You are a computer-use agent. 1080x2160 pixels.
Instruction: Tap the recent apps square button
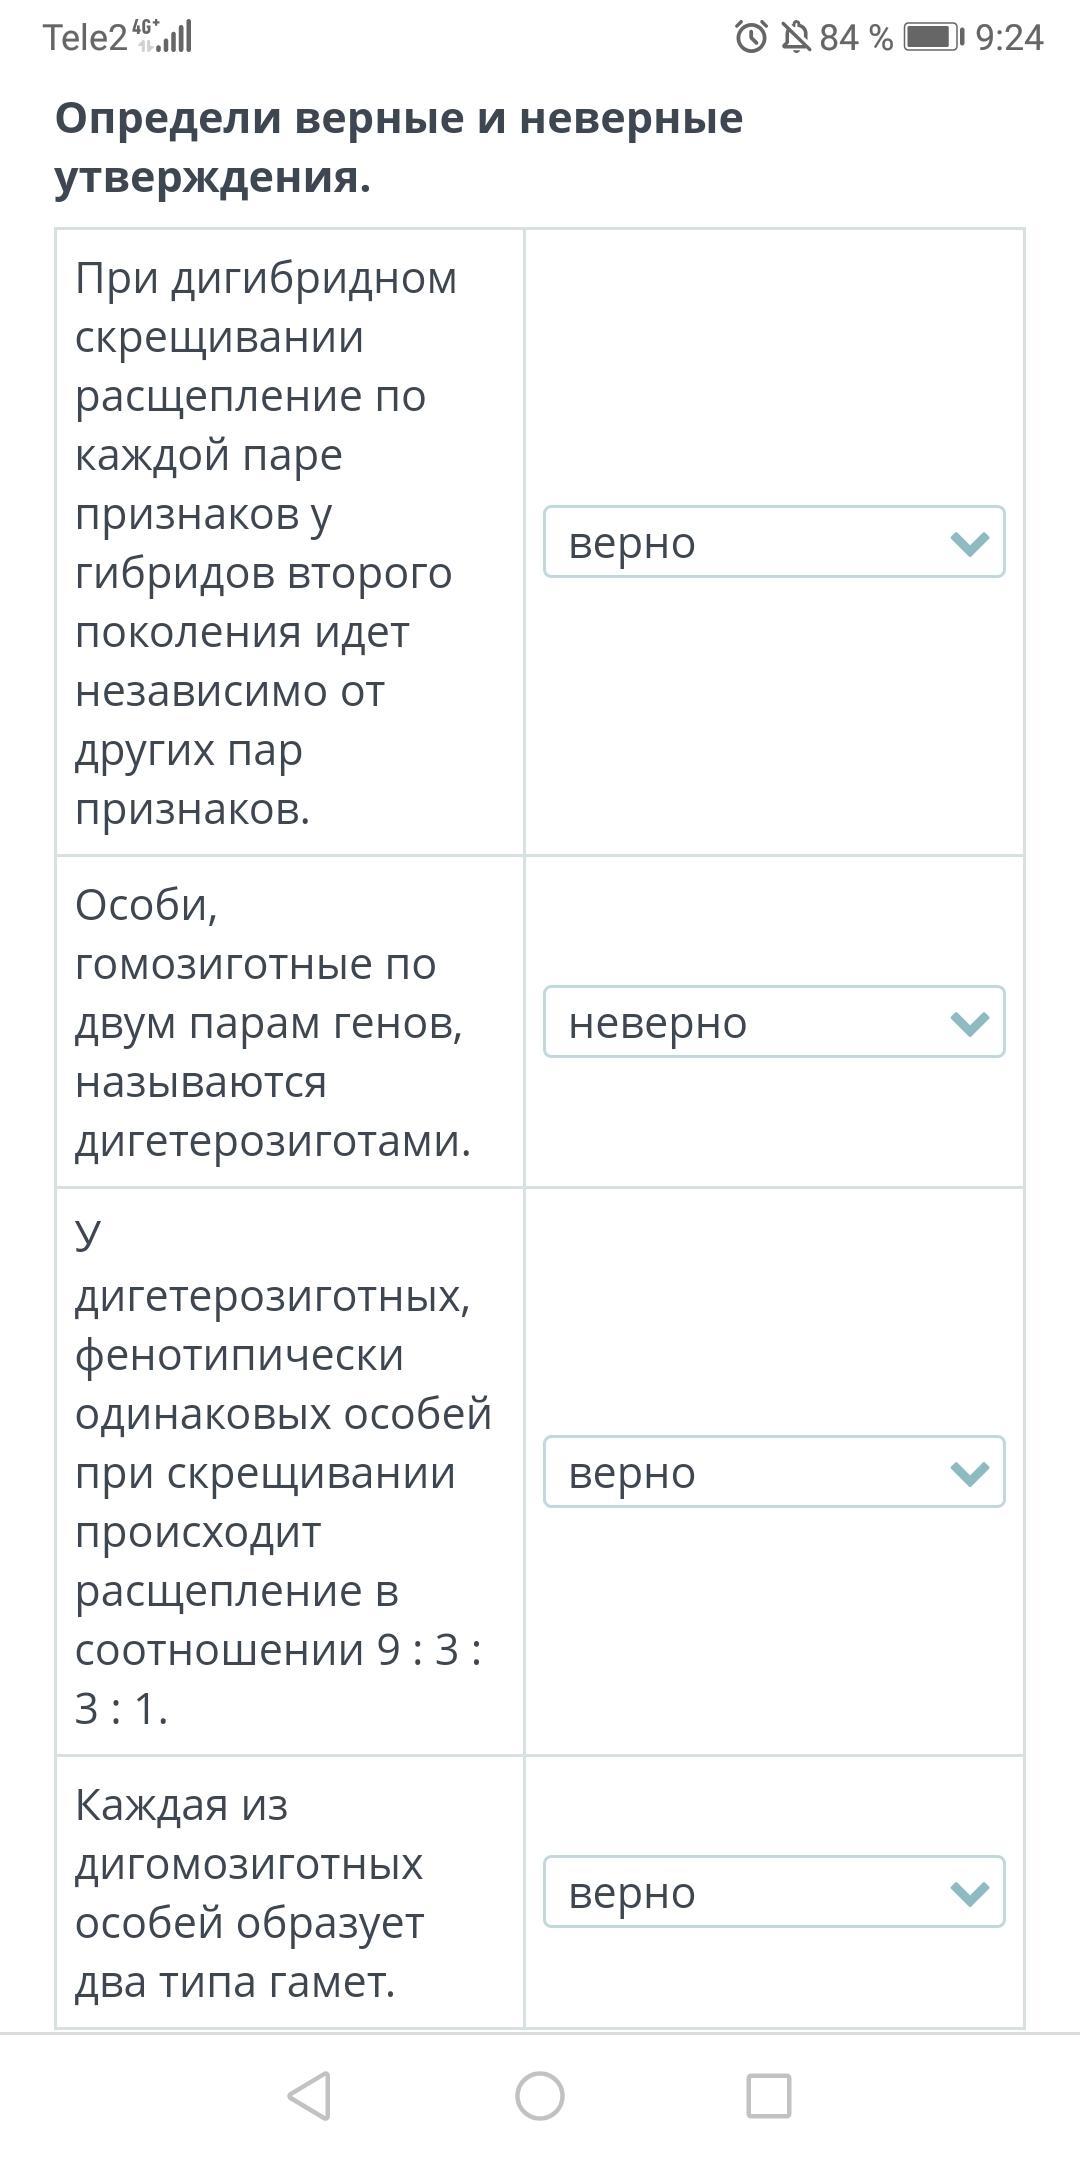769,2095
